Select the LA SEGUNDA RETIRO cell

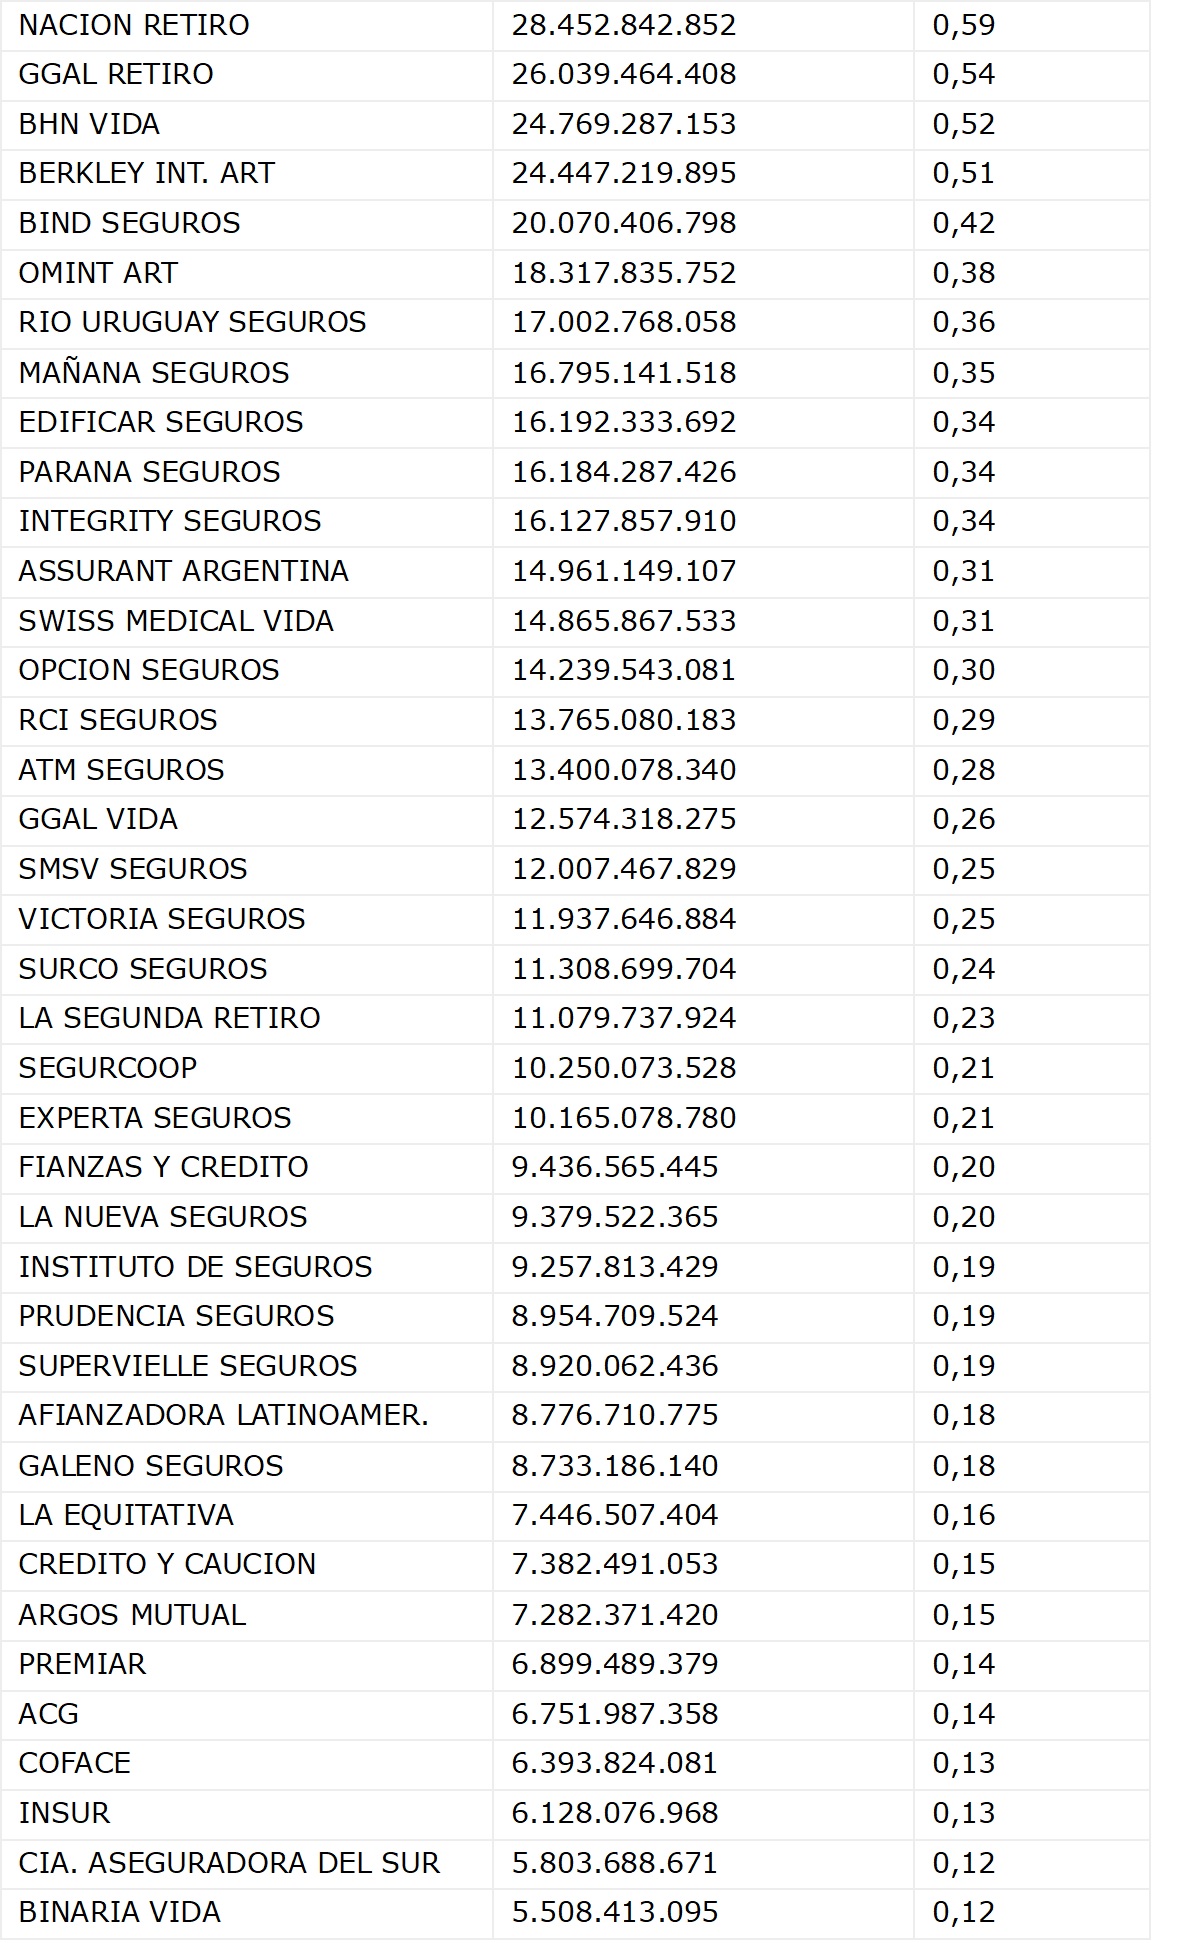tap(169, 1018)
